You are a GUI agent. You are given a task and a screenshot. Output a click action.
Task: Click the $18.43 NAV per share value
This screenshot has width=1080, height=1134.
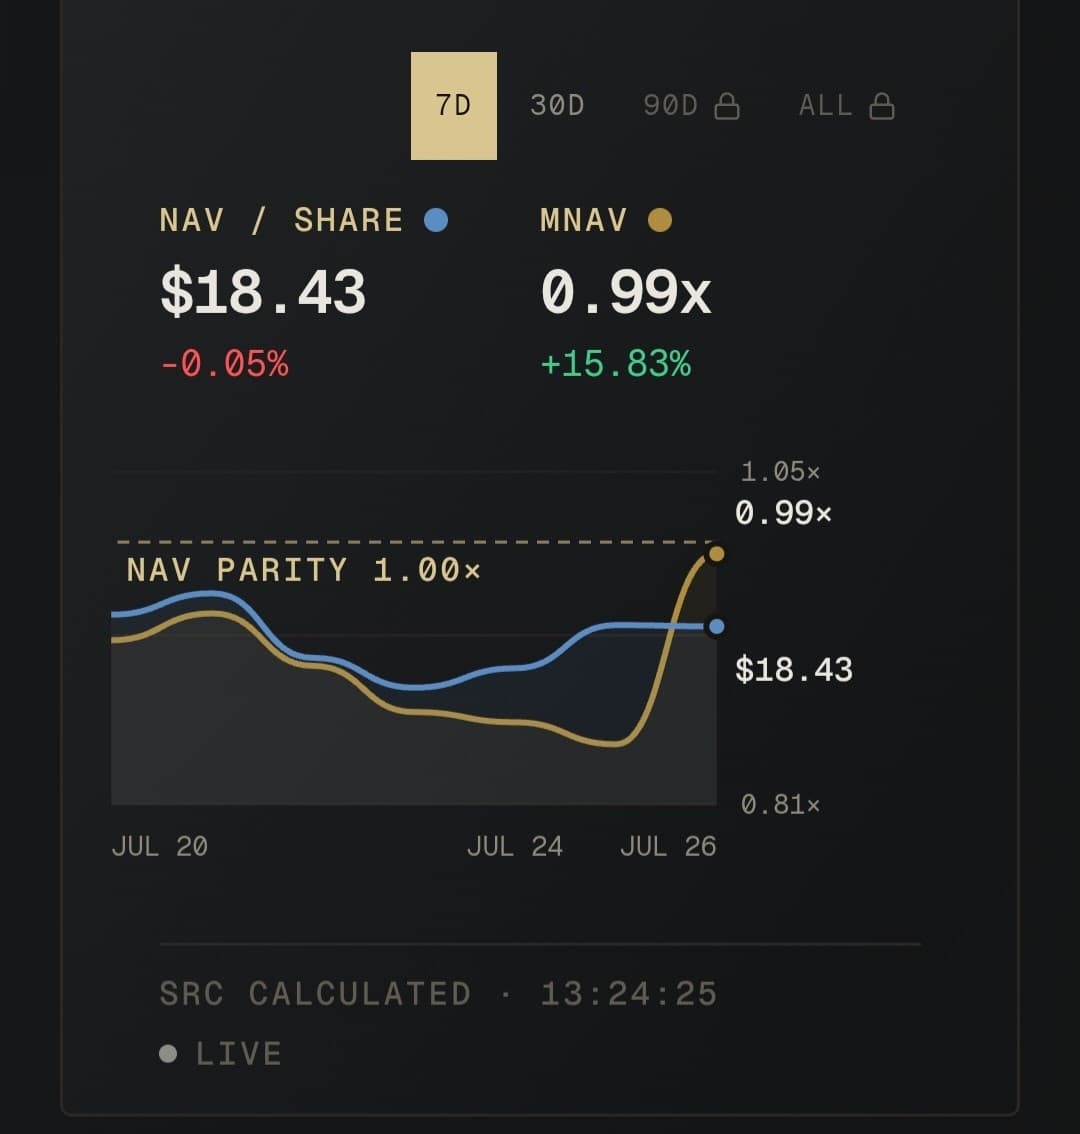[x=263, y=292]
